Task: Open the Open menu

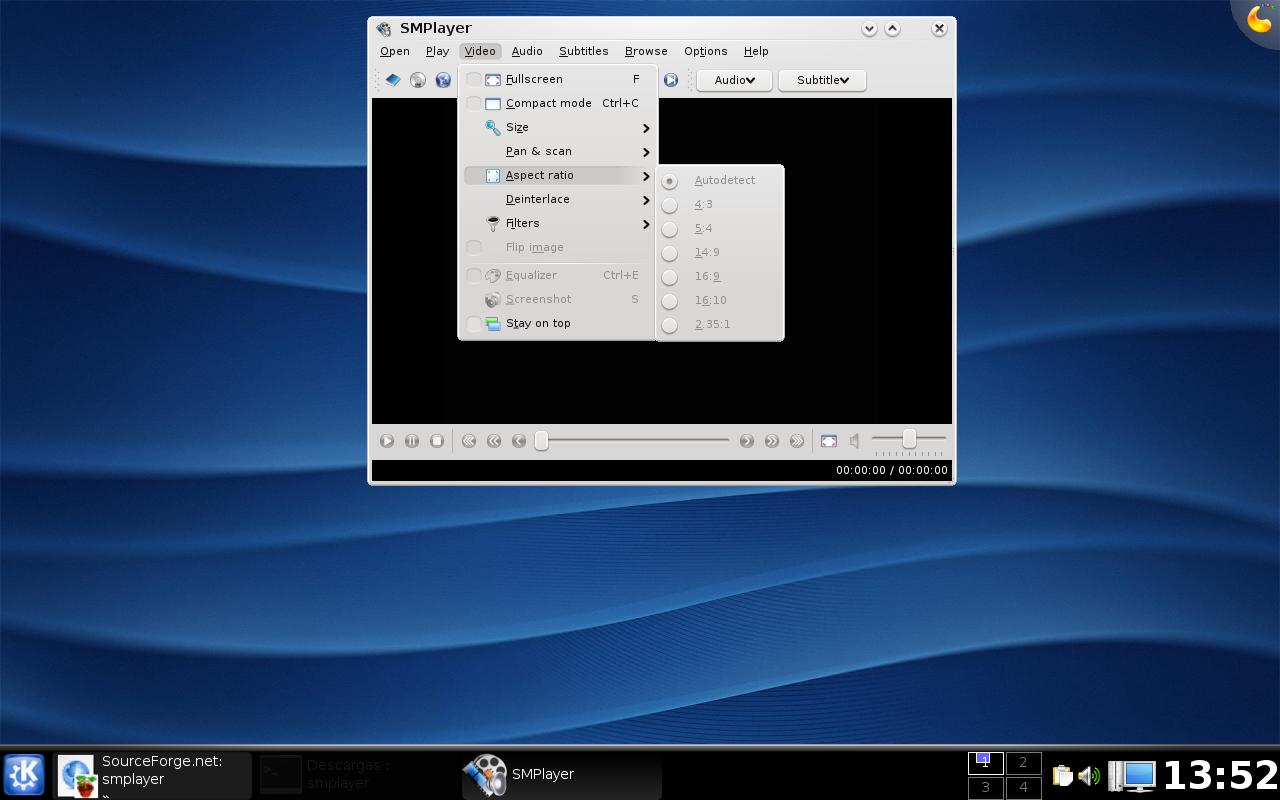Action: point(395,51)
